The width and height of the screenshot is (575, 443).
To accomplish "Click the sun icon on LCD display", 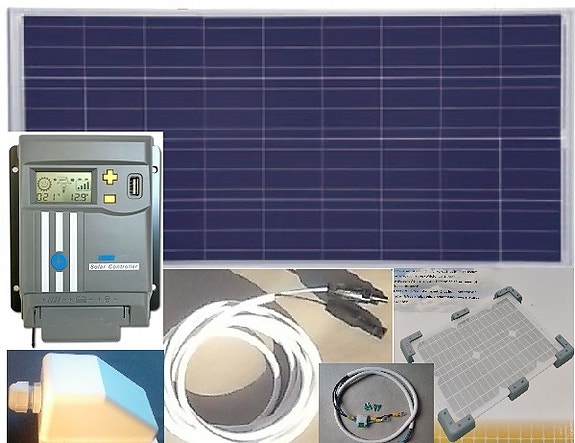I will pos(45,183).
